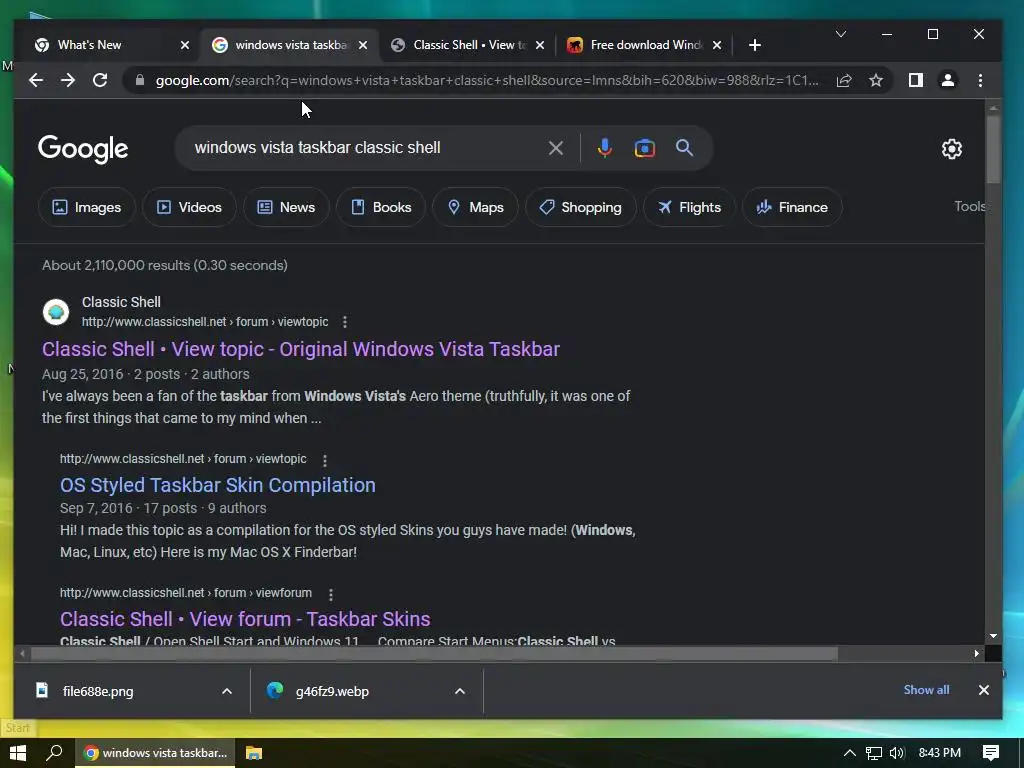Show hidden system tray icons

(x=850, y=753)
